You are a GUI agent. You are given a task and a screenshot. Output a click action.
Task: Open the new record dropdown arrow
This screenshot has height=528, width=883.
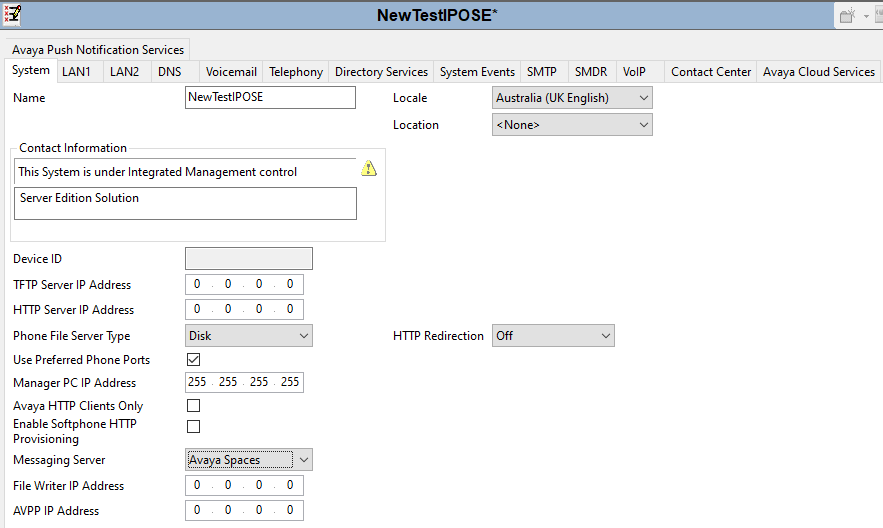click(x=866, y=16)
